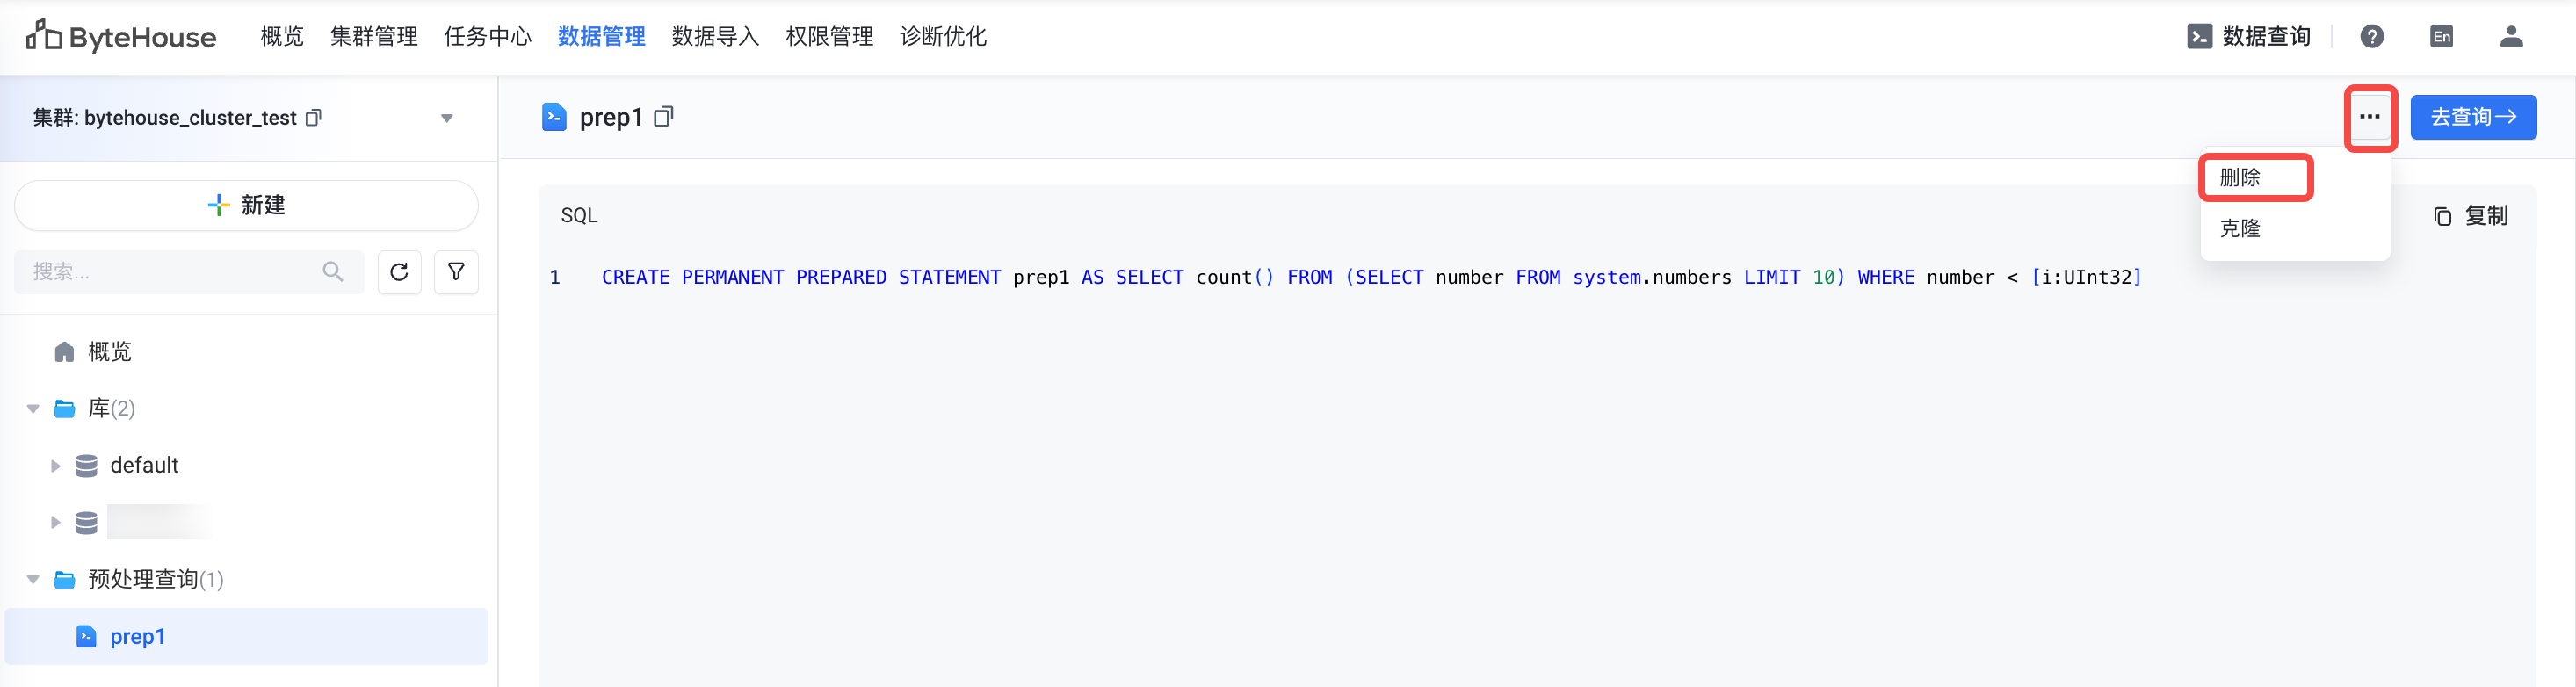Select prep1 in the sidebar tree

click(x=246, y=637)
